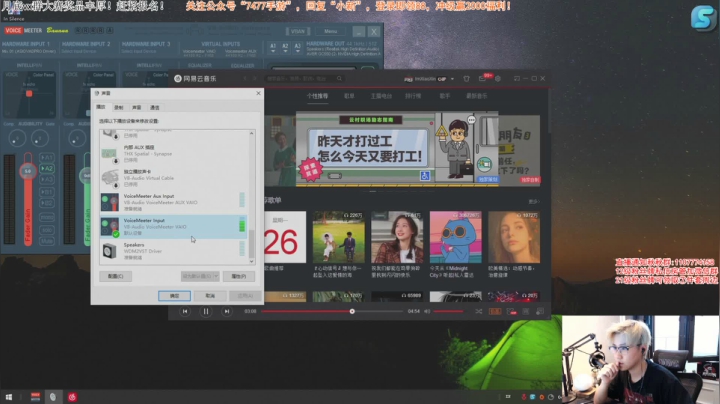The image size is (720, 404).
Task: Click the HD quality icon in the player bar
Action: (495, 311)
